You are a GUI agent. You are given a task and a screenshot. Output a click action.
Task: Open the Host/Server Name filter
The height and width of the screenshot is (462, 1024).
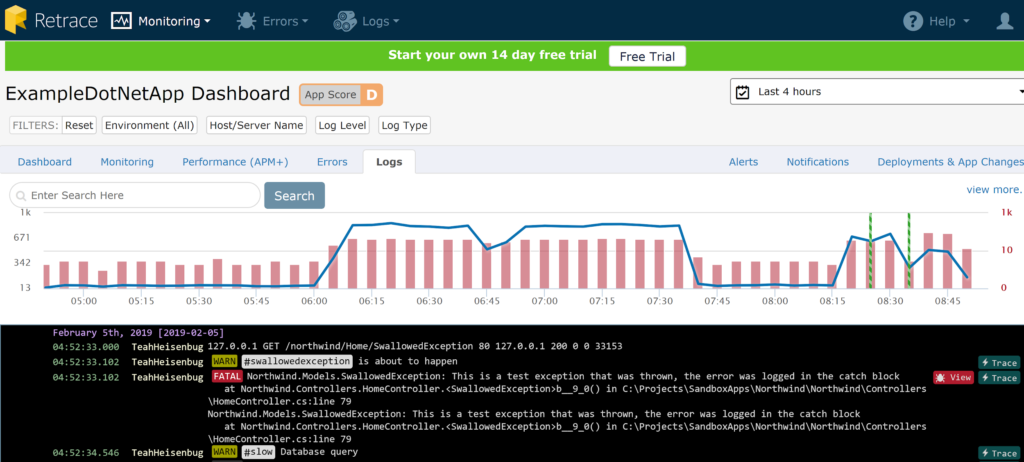[256, 125]
